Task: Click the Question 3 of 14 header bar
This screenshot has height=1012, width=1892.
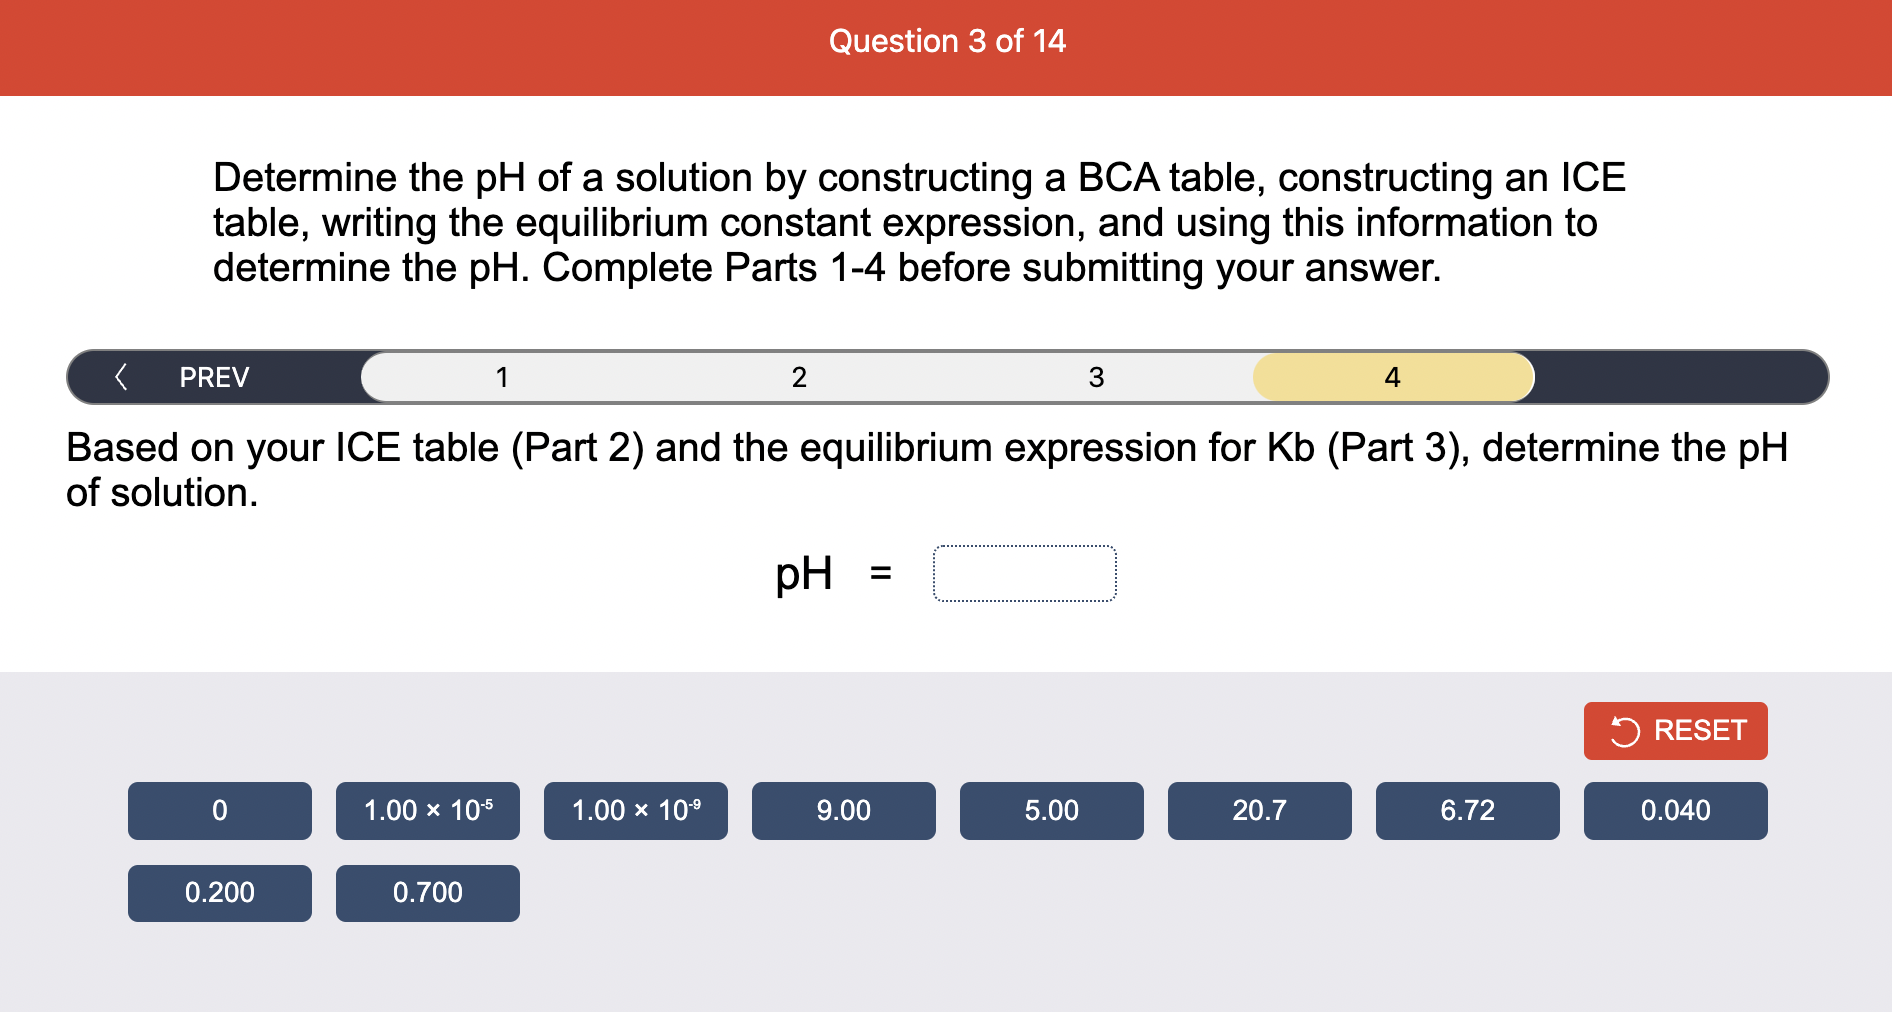Action: click(x=946, y=42)
